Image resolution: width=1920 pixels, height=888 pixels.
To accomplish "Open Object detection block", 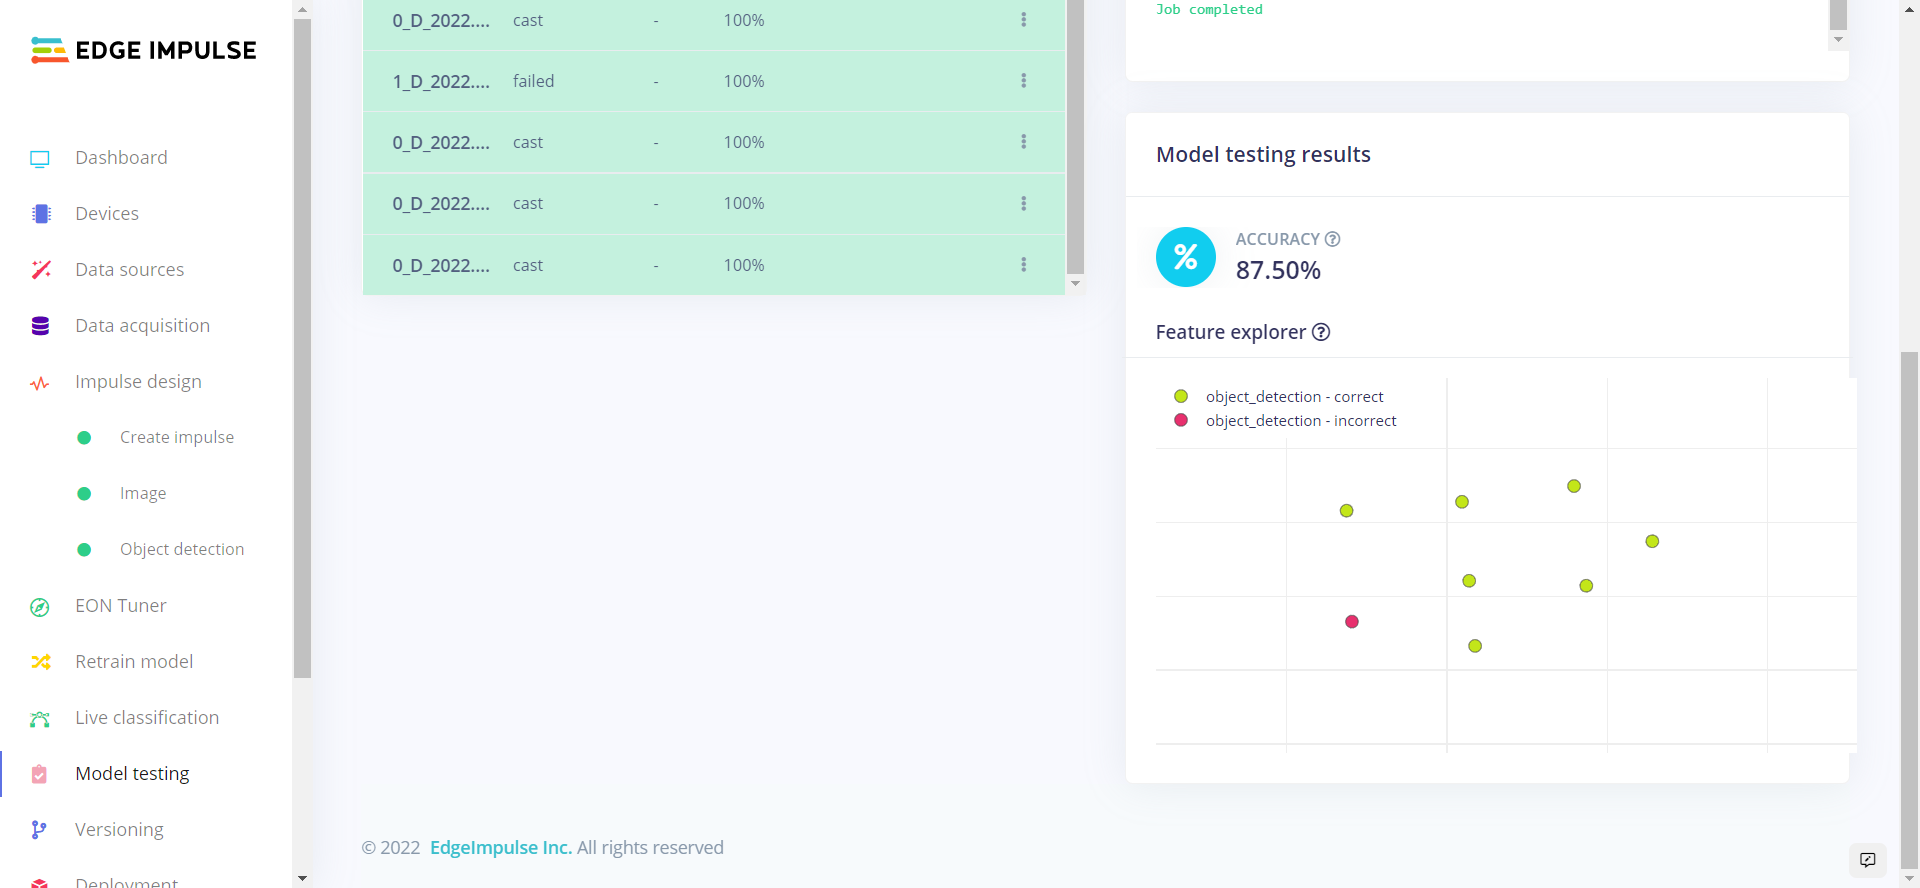I will tap(182, 550).
